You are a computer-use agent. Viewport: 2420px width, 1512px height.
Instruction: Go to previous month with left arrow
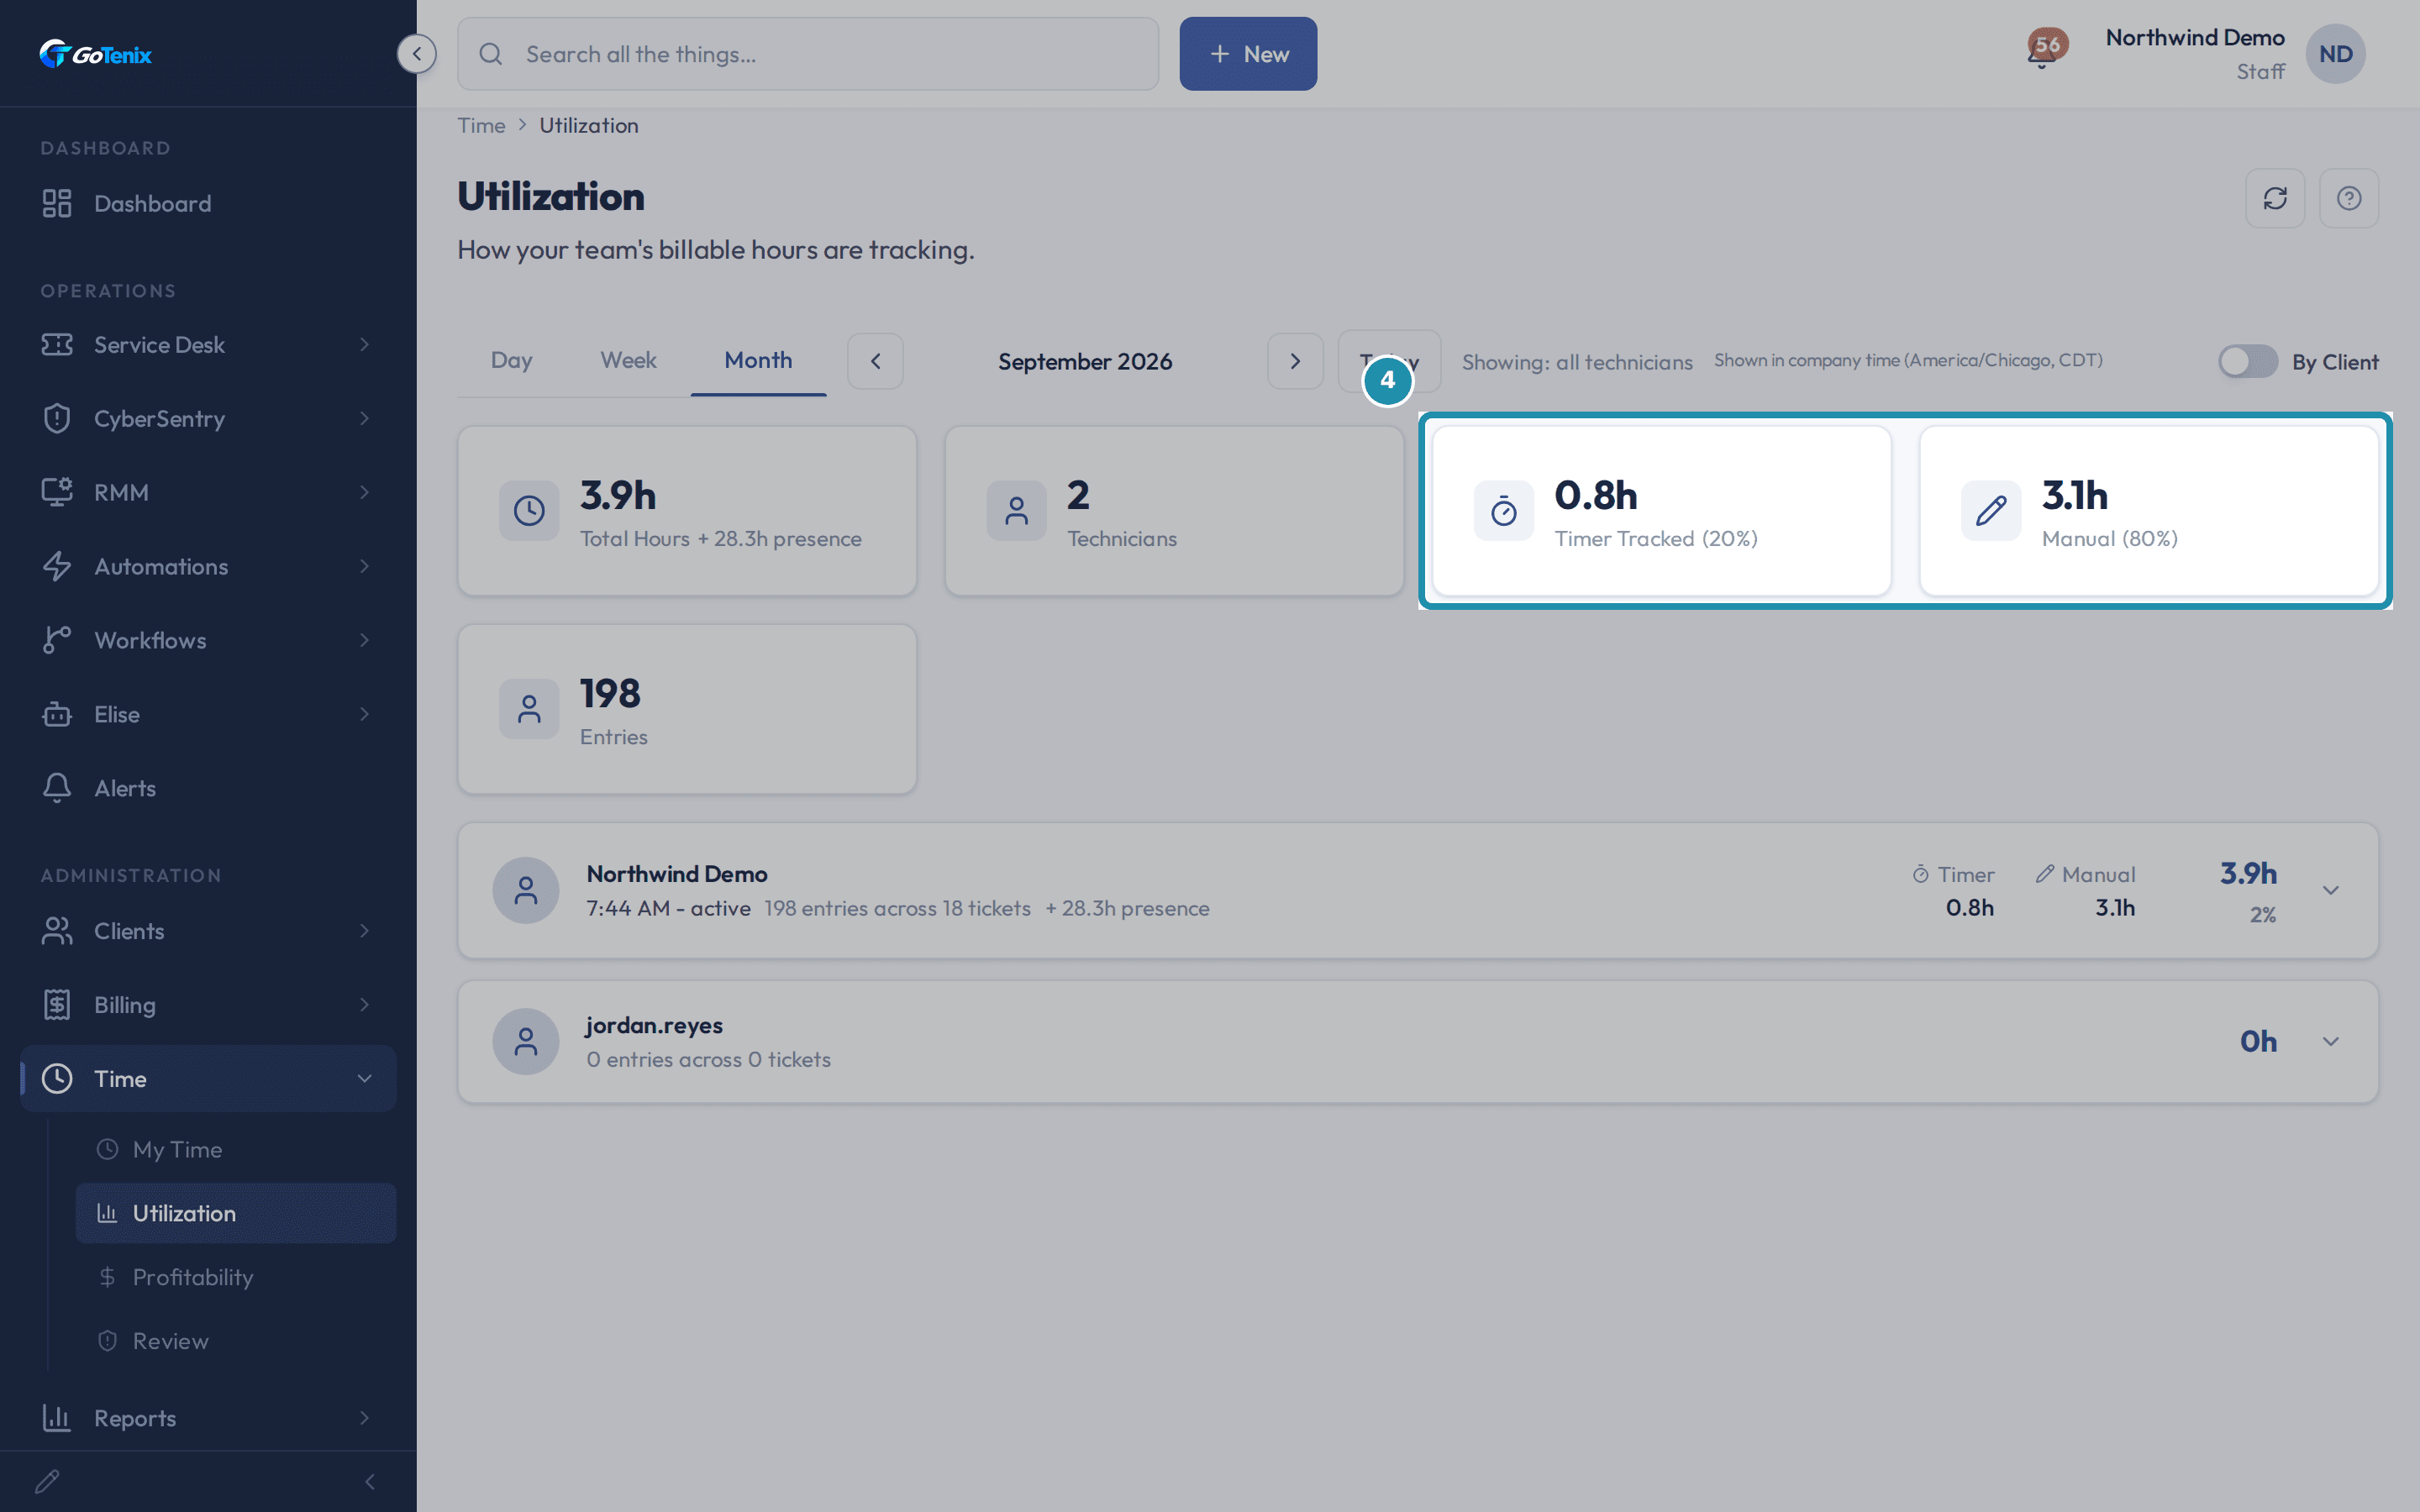tap(875, 361)
